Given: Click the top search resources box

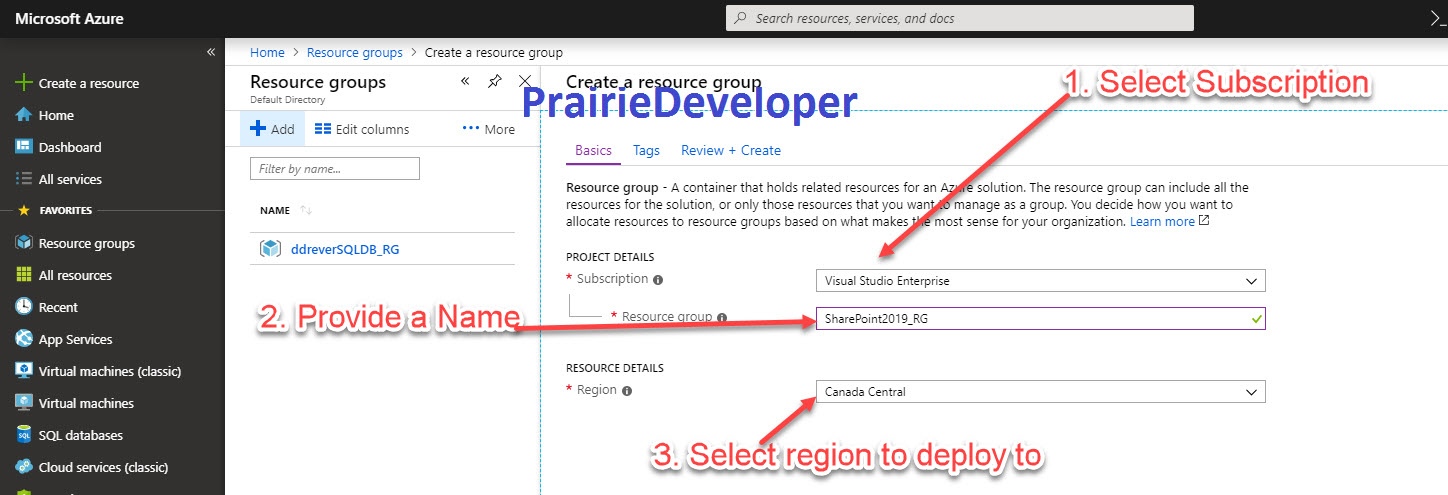Looking at the screenshot, I should coord(960,18).
